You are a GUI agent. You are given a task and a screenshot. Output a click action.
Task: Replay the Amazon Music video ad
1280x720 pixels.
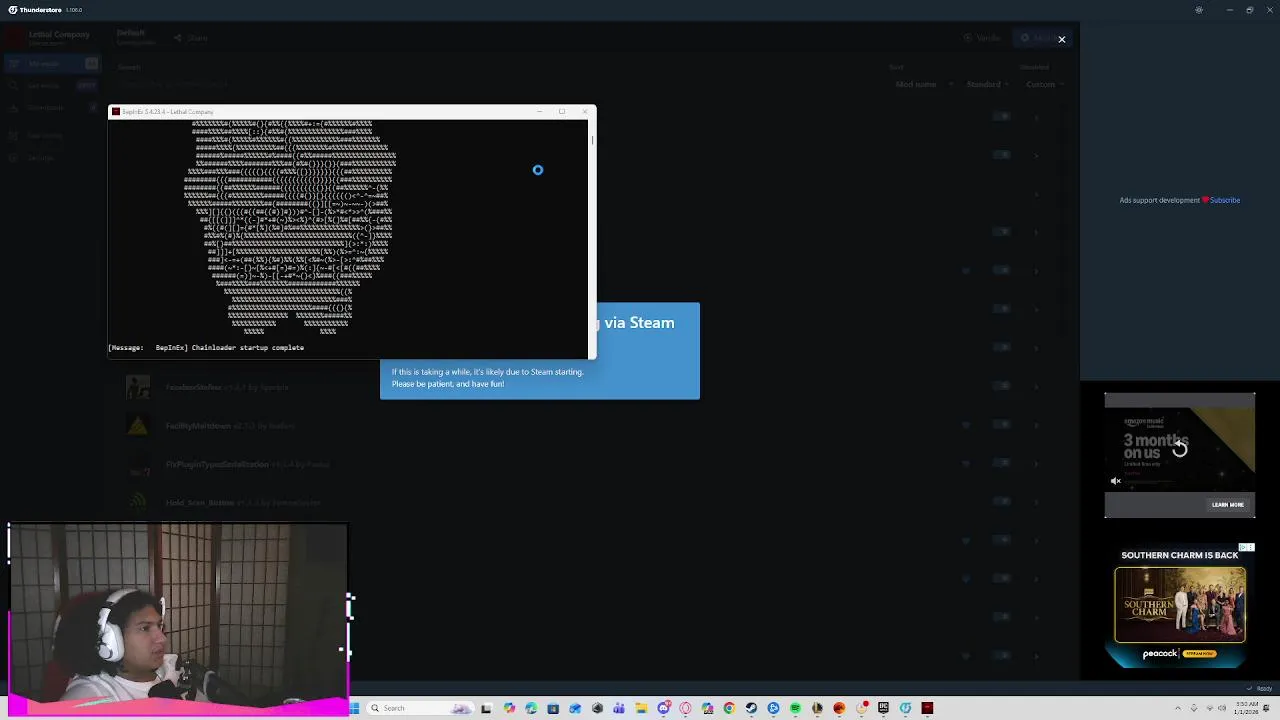coord(1180,449)
